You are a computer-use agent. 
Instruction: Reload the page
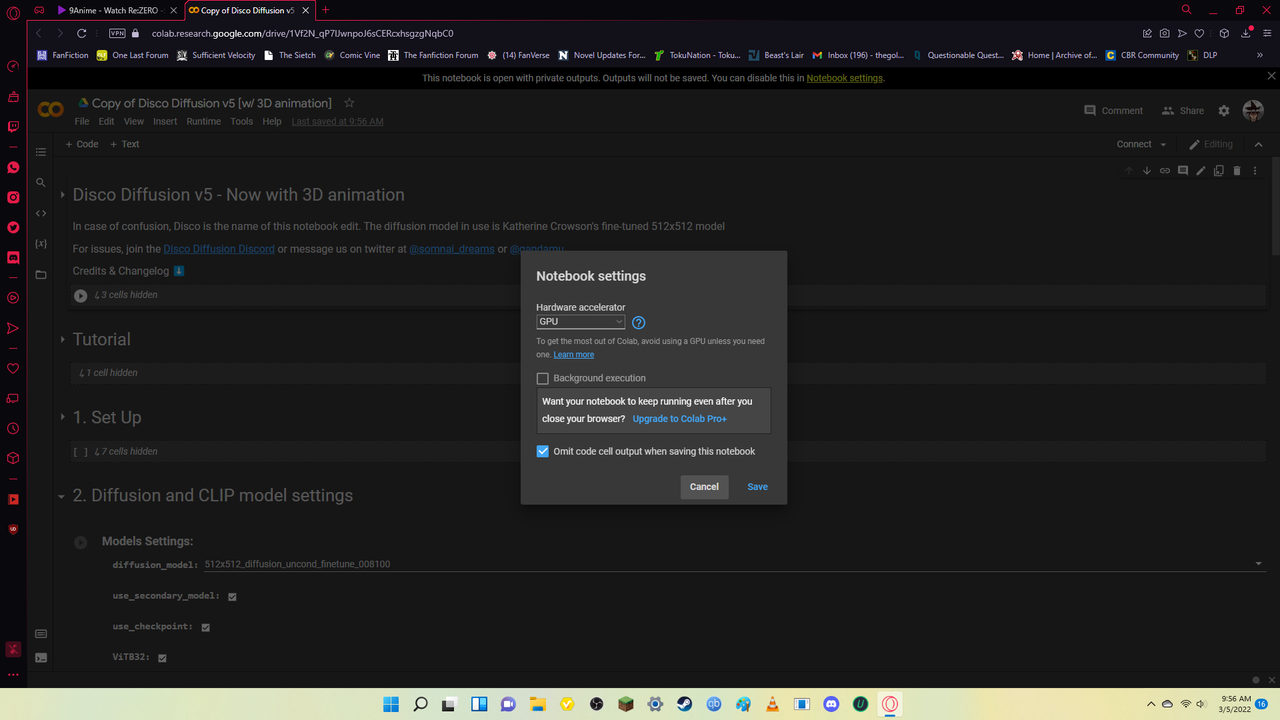80,33
